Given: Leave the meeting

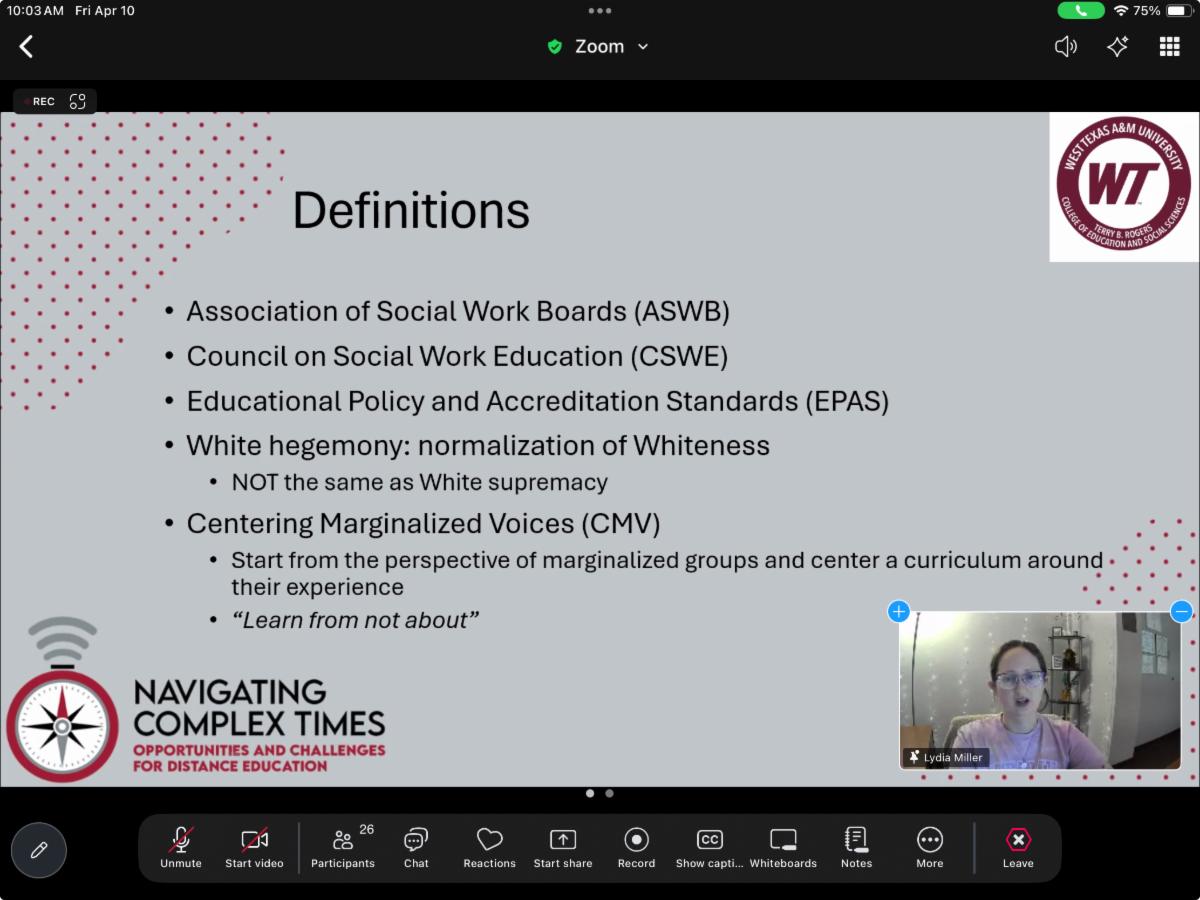Looking at the screenshot, I should pyautogui.click(x=1018, y=848).
